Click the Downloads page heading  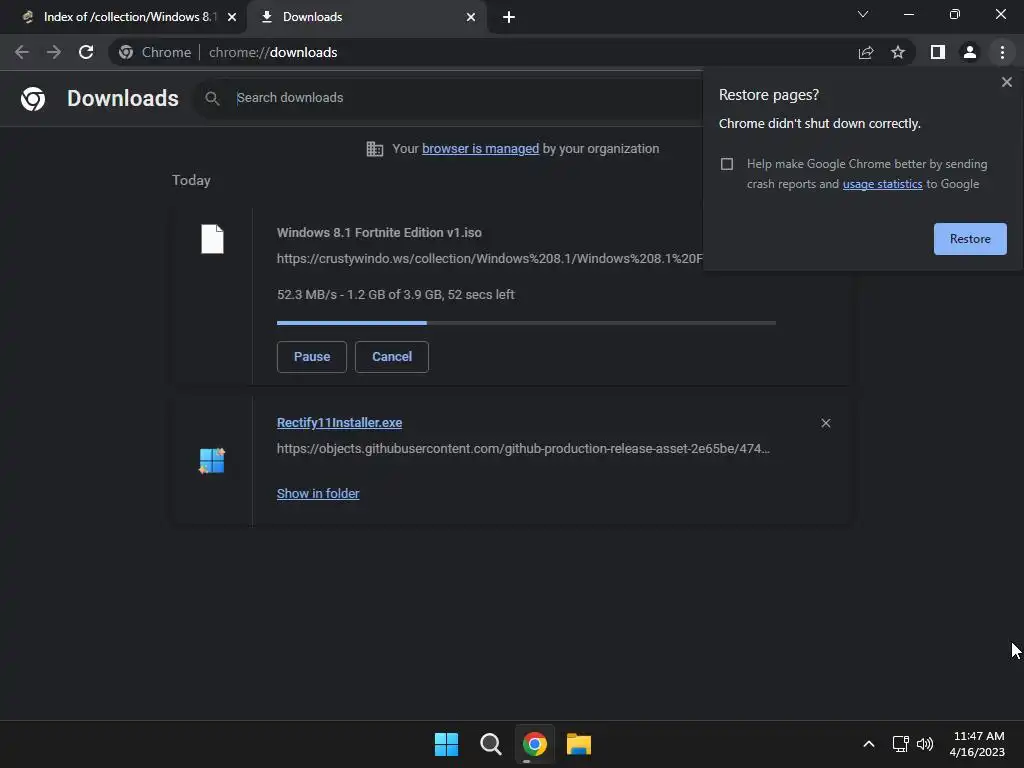point(123,99)
